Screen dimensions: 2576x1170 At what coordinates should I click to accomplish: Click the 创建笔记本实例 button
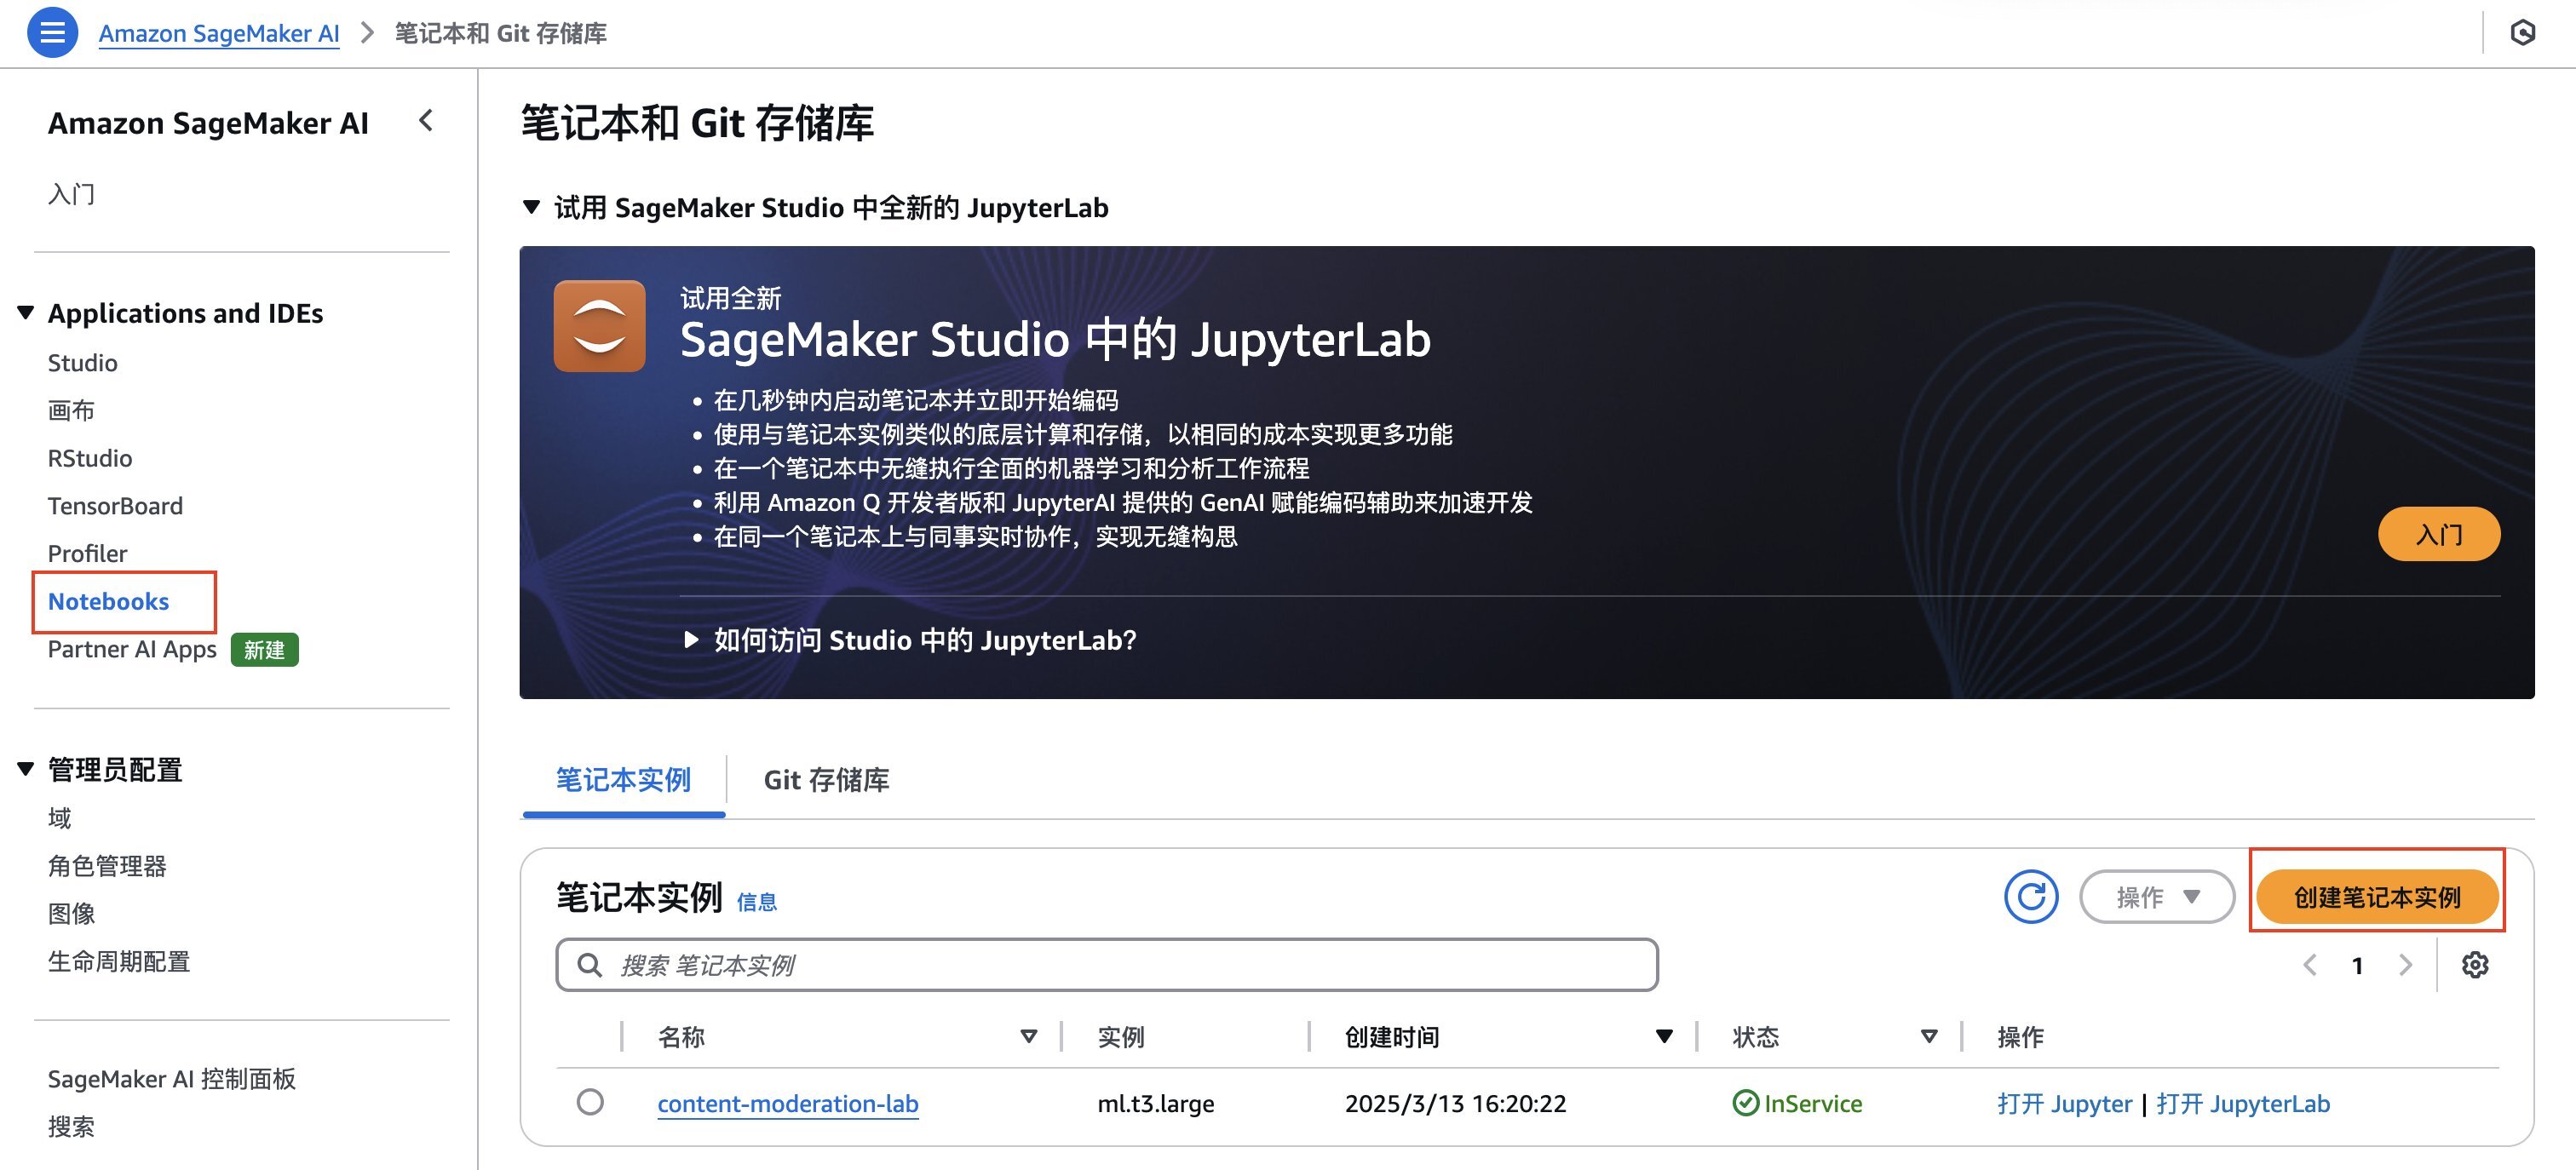[x=2376, y=896]
